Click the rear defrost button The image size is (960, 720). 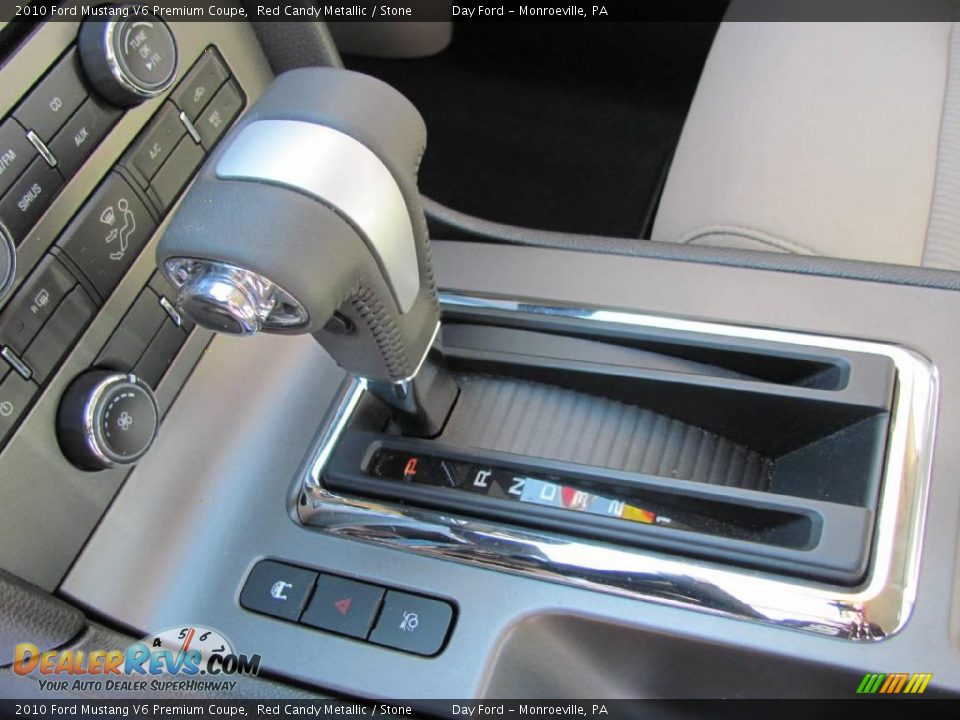[x=38, y=301]
